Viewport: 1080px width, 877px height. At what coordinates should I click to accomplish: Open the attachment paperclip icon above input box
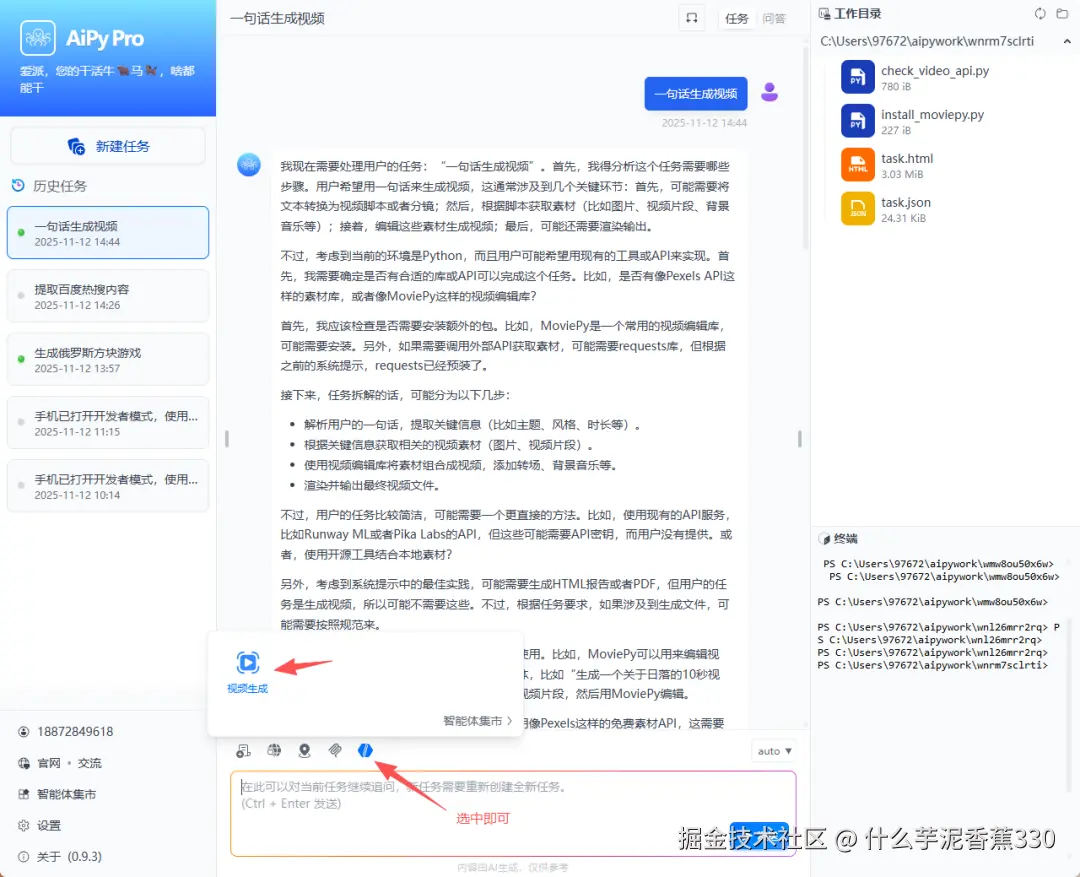[335, 750]
